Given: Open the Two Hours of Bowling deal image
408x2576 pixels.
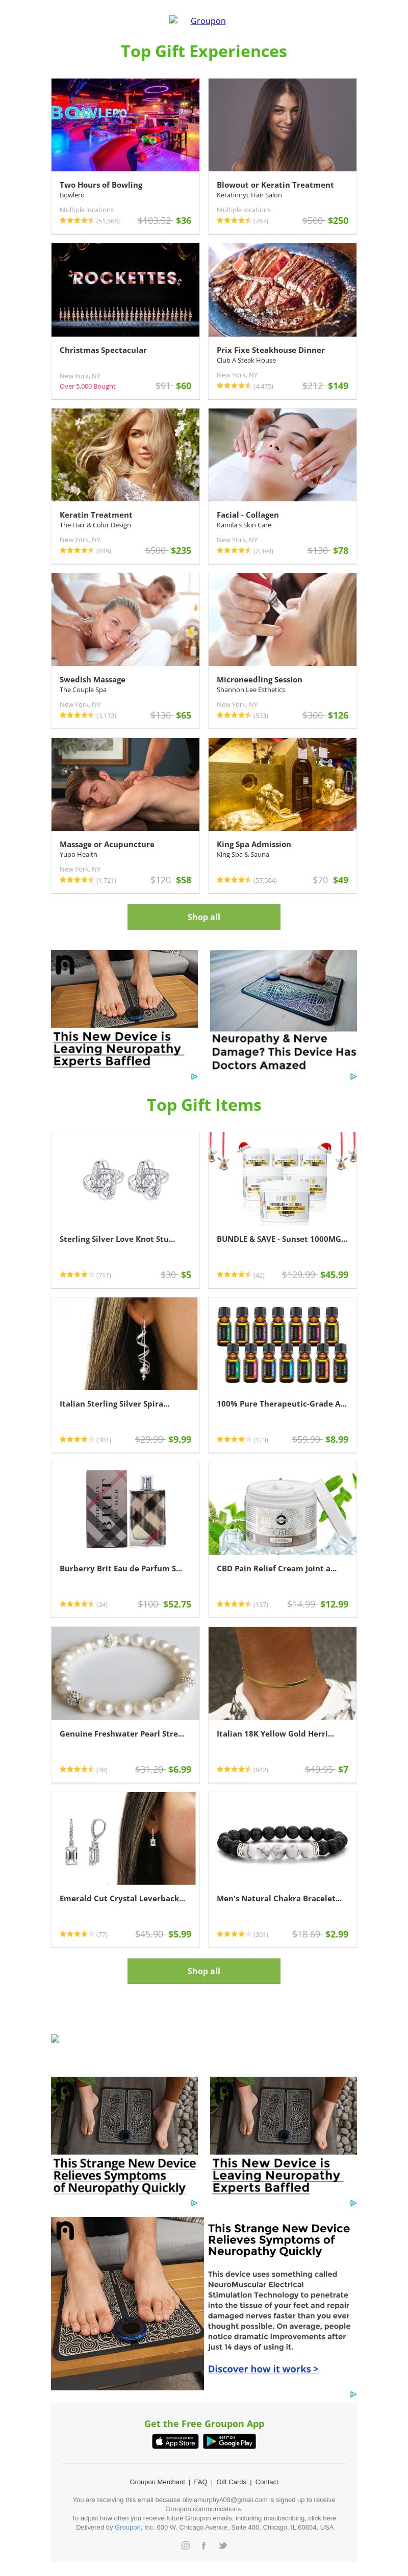Looking at the screenshot, I should point(125,125).
